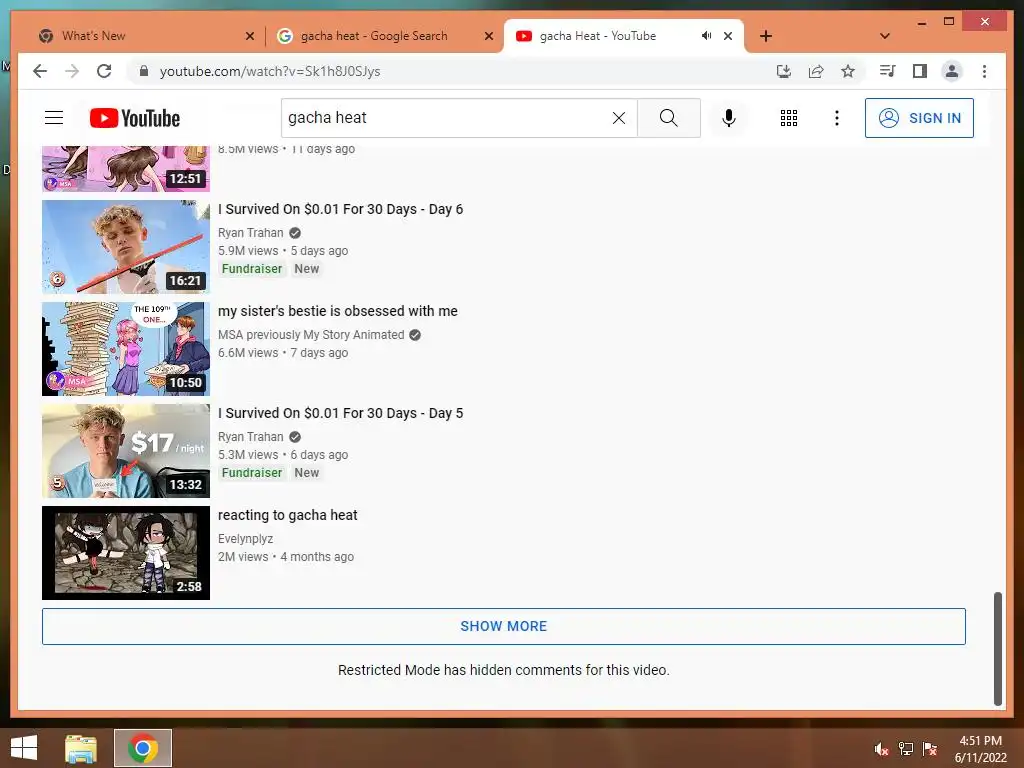The width and height of the screenshot is (1024, 768).
Task: Reload the page
Action: pos(104,71)
